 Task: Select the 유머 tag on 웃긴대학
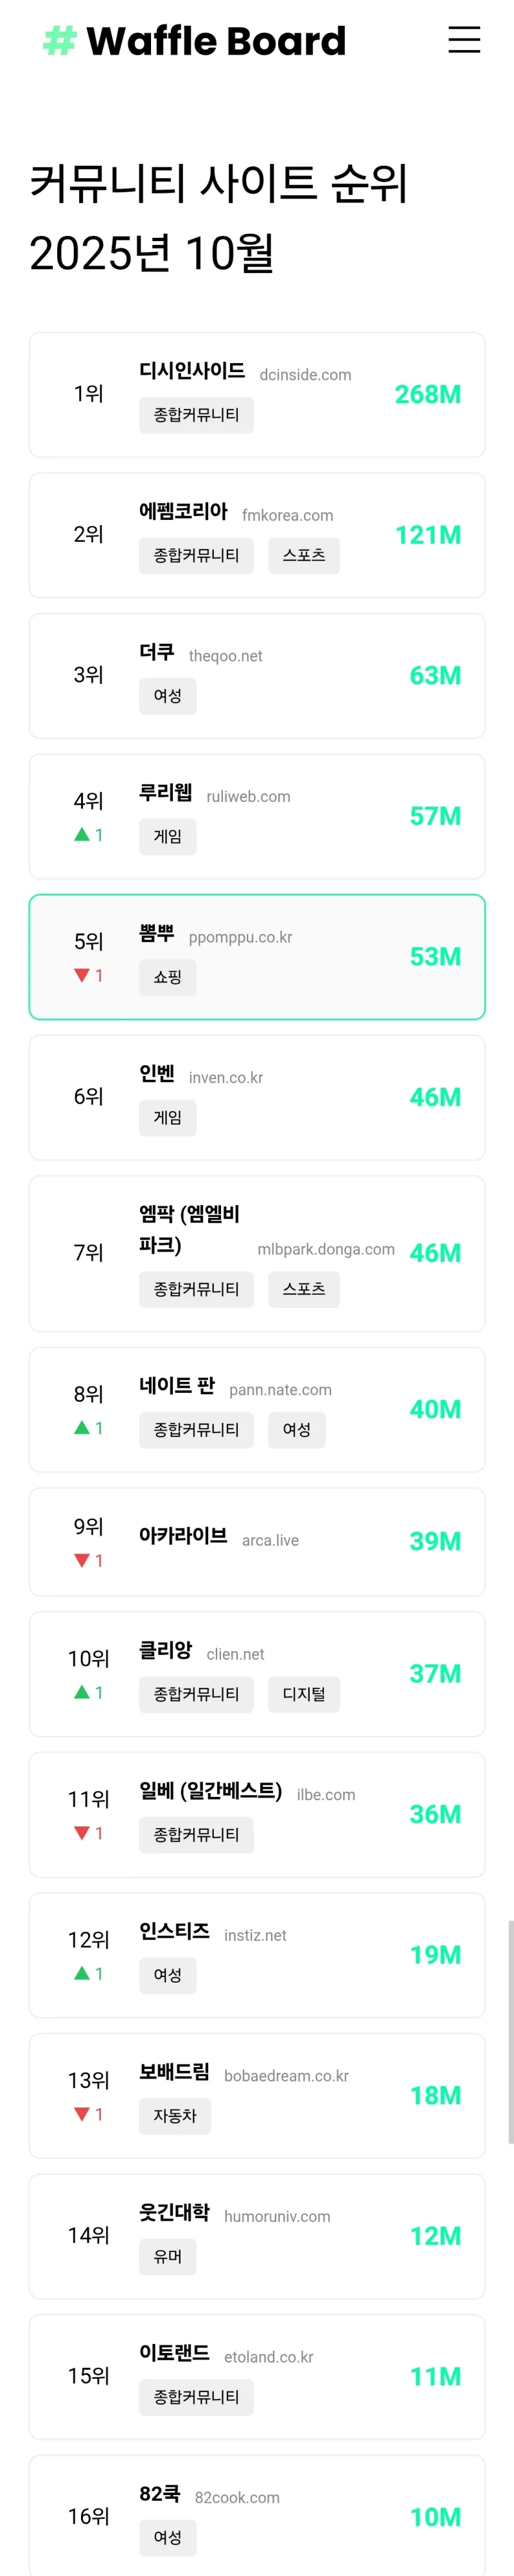[x=167, y=2256]
